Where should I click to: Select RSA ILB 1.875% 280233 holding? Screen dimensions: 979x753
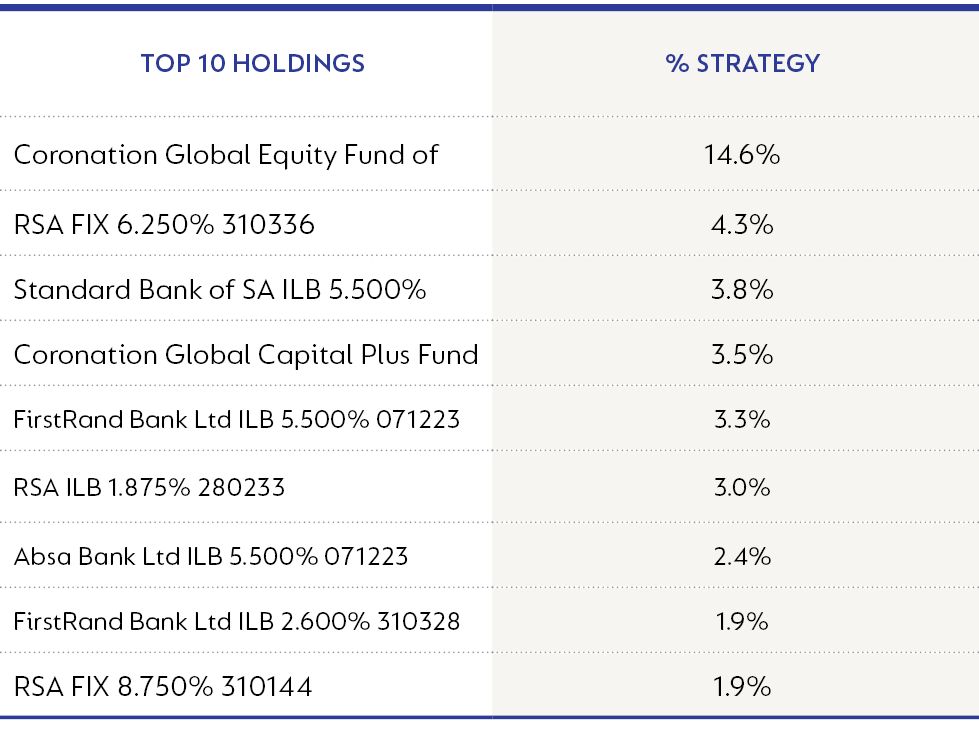(x=149, y=488)
